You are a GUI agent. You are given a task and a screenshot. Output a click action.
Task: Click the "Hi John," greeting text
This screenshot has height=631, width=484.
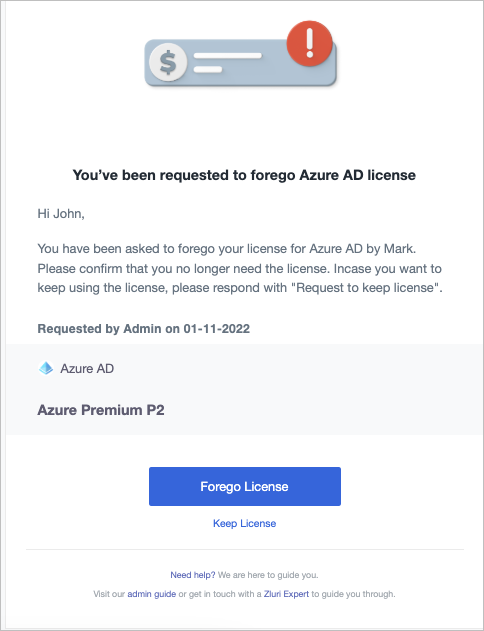[61, 213]
